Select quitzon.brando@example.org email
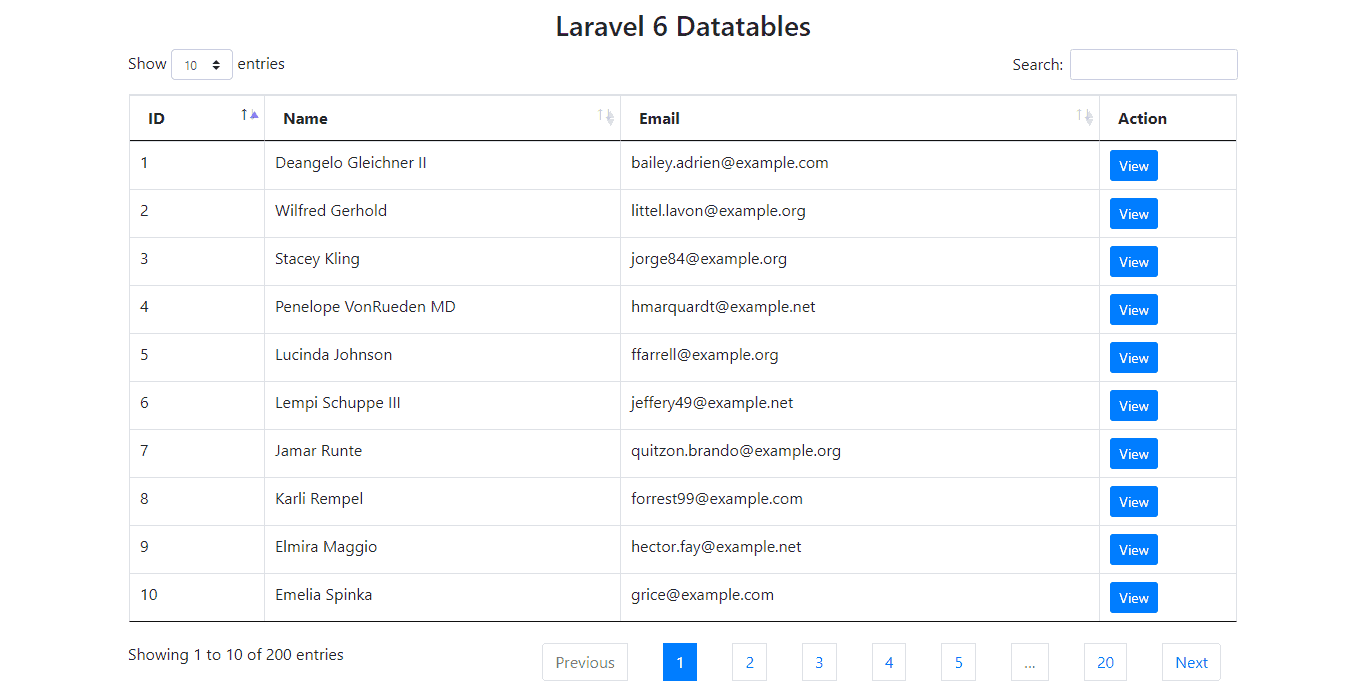 point(736,450)
